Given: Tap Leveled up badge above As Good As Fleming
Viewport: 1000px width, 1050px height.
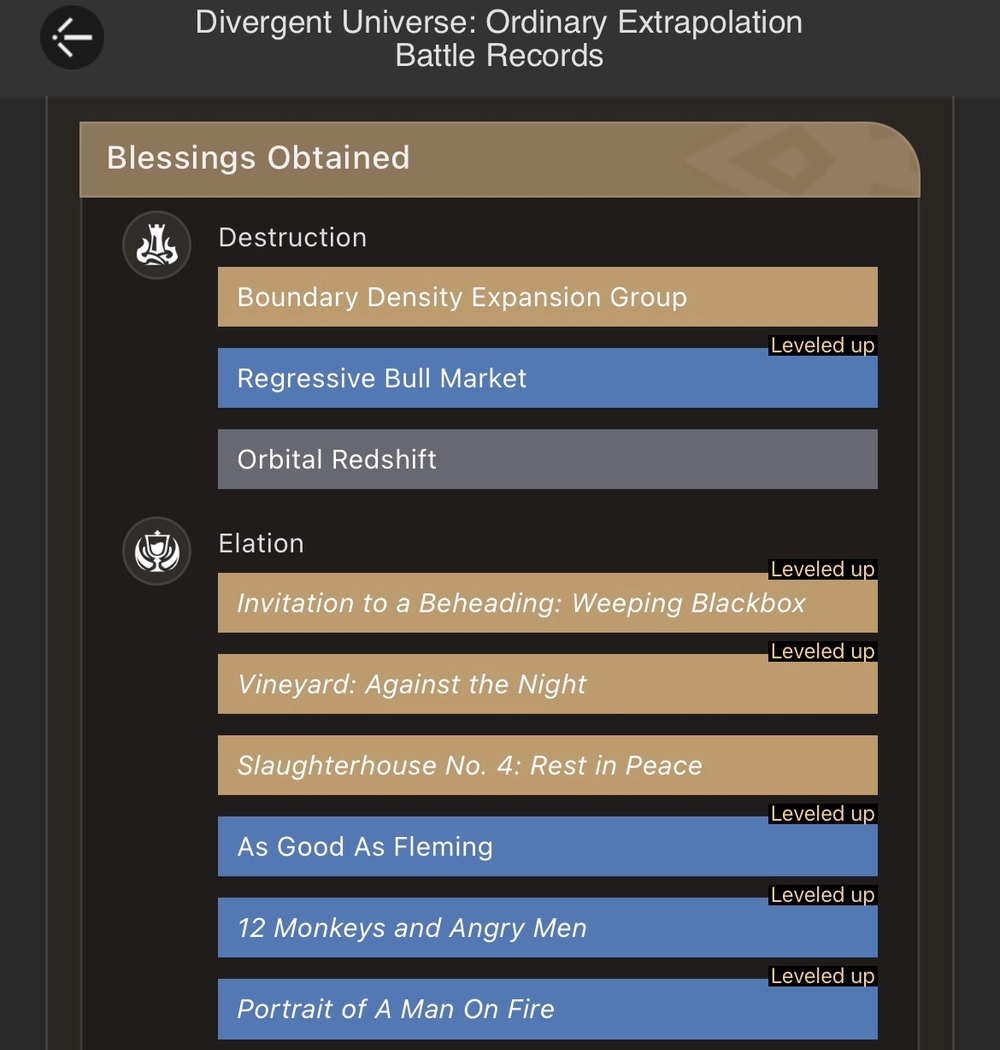Looking at the screenshot, I should pyautogui.click(x=822, y=814).
